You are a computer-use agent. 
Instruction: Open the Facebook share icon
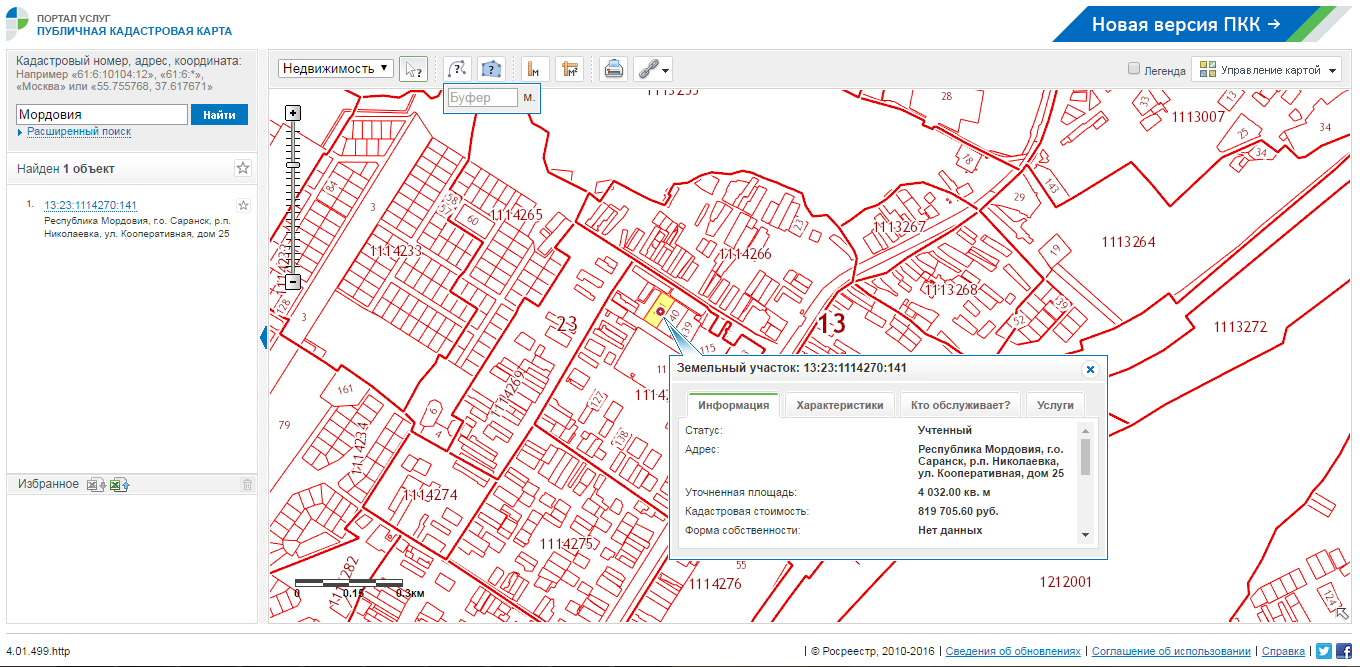(x=1344, y=651)
